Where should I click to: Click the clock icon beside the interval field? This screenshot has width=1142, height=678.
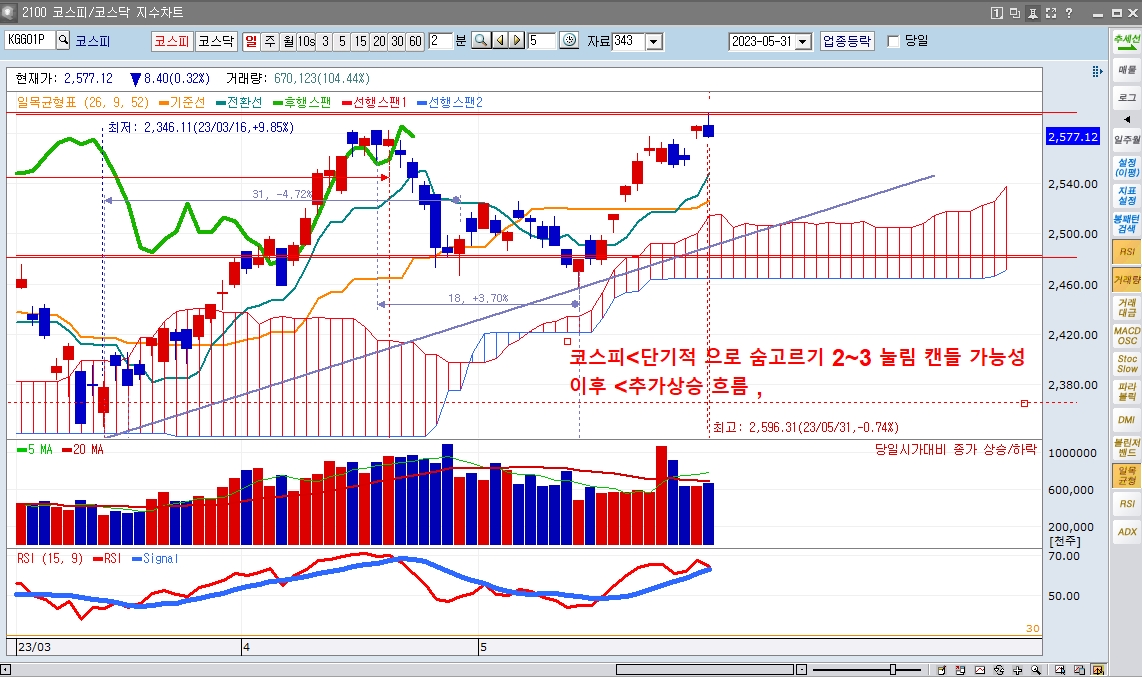(569, 41)
